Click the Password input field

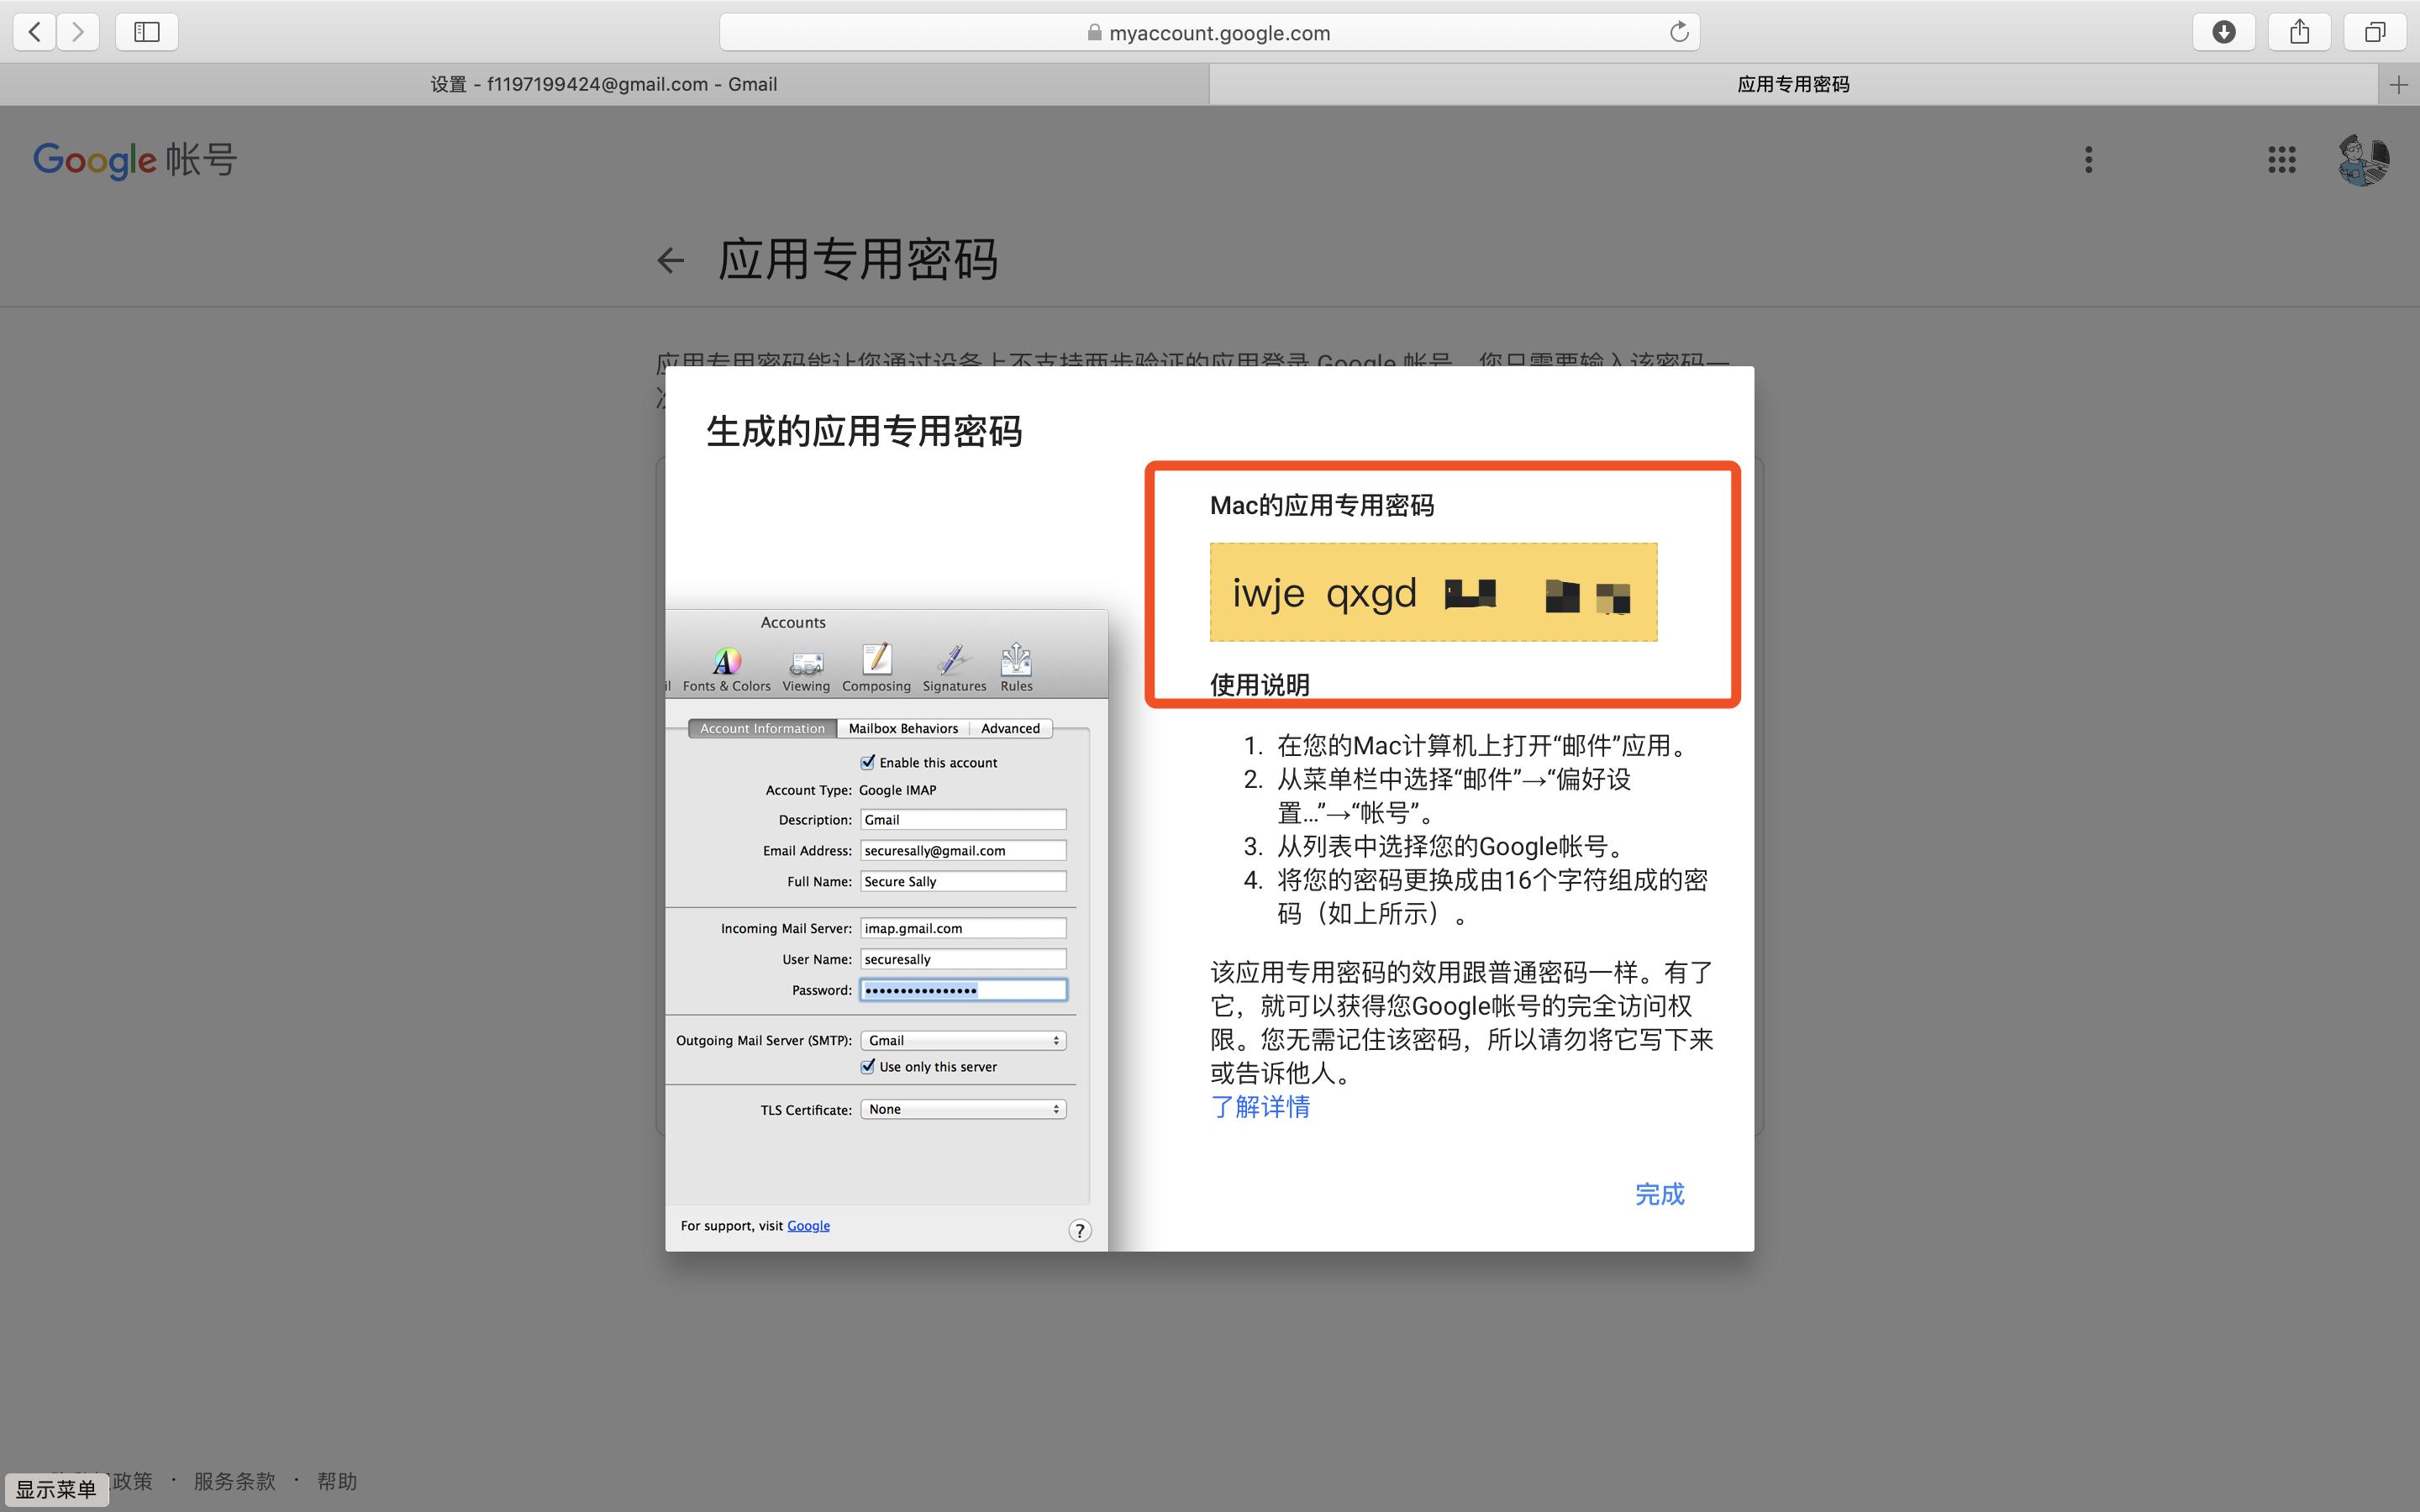(962, 989)
